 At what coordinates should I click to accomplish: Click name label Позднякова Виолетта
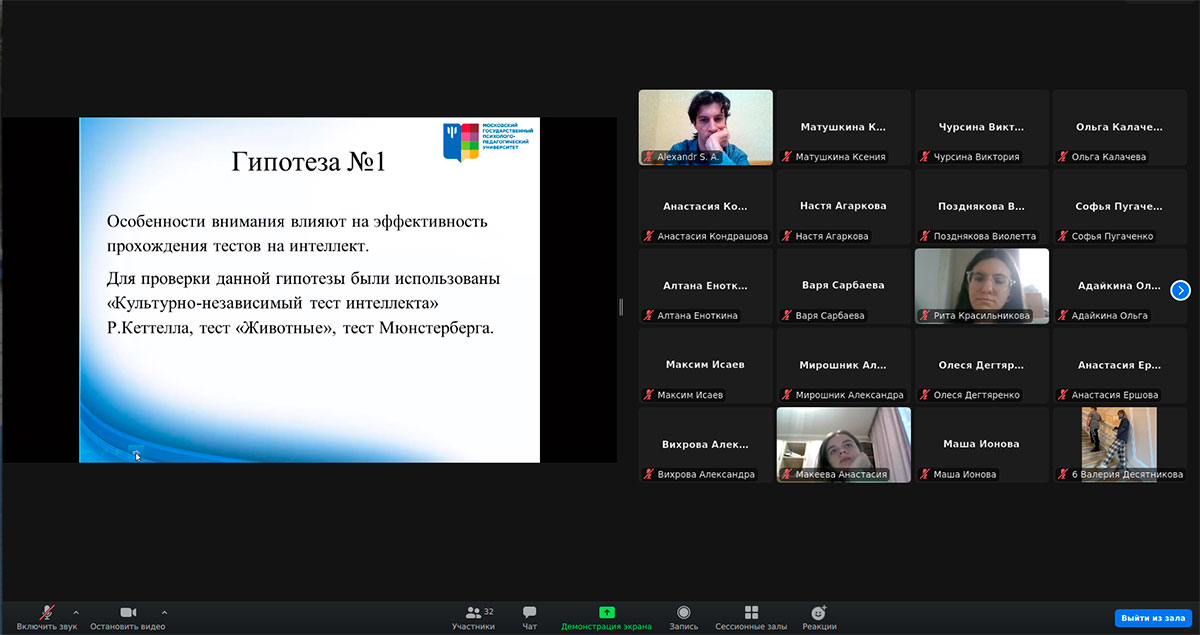point(984,236)
